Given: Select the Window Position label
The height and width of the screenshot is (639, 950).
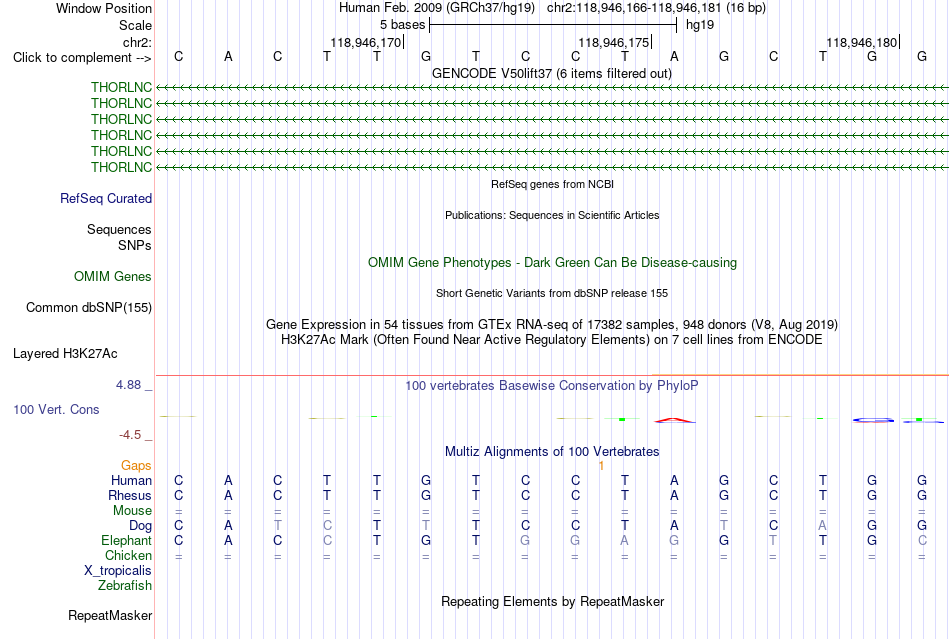Looking at the screenshot, I should click(x=104, y=8).
